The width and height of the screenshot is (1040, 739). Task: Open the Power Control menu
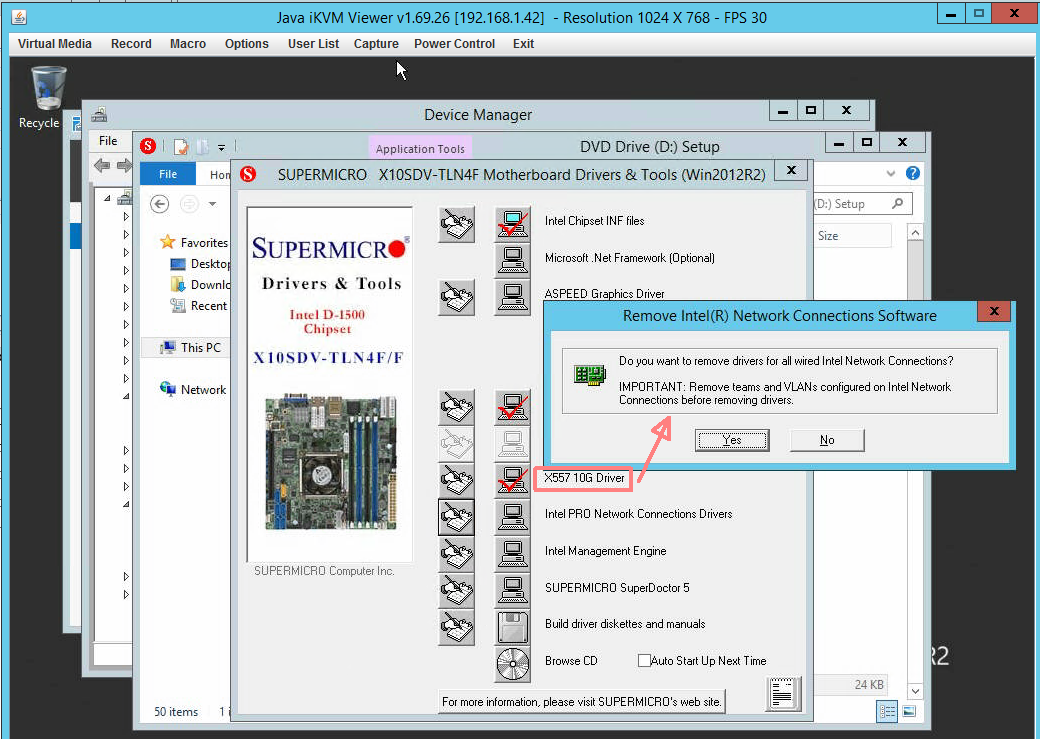point(454,44)
